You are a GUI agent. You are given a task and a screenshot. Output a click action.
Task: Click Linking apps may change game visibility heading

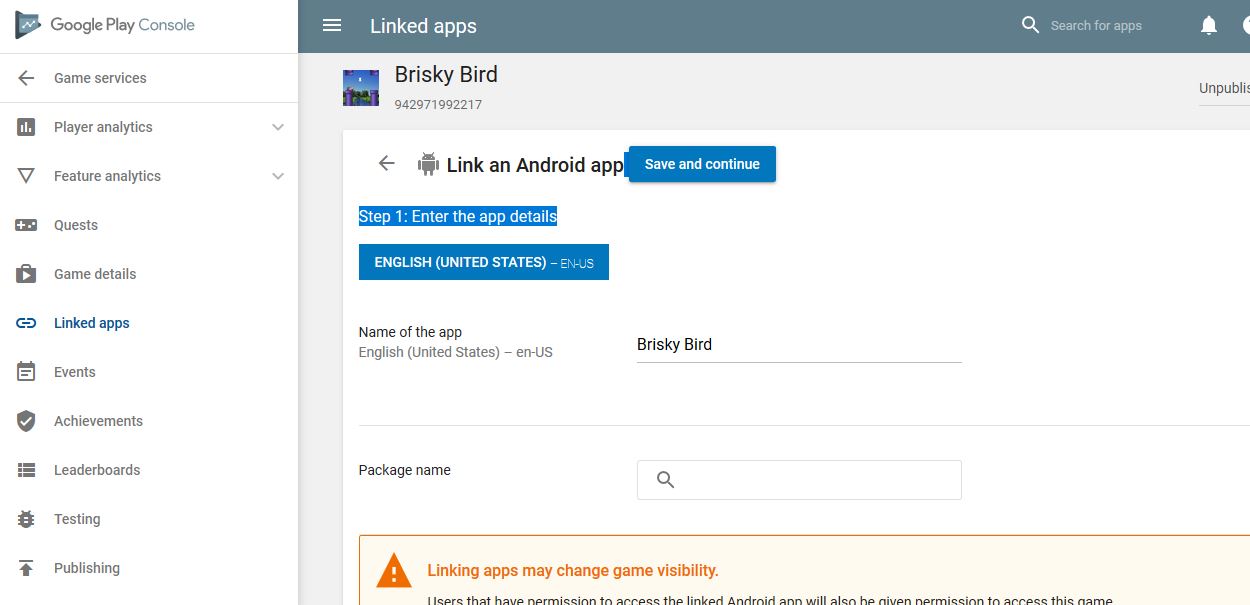point(573,571)
